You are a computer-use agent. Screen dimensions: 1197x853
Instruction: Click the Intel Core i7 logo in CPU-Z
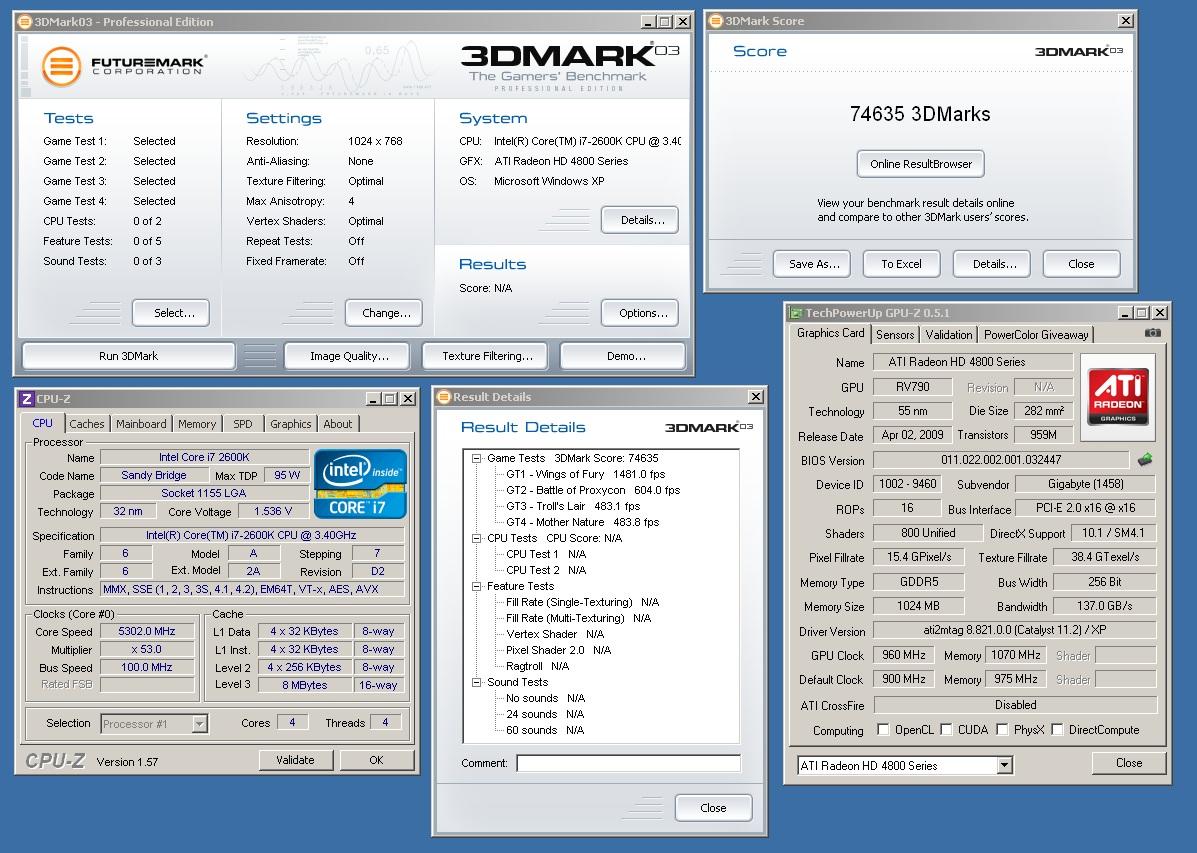(360, 483)
